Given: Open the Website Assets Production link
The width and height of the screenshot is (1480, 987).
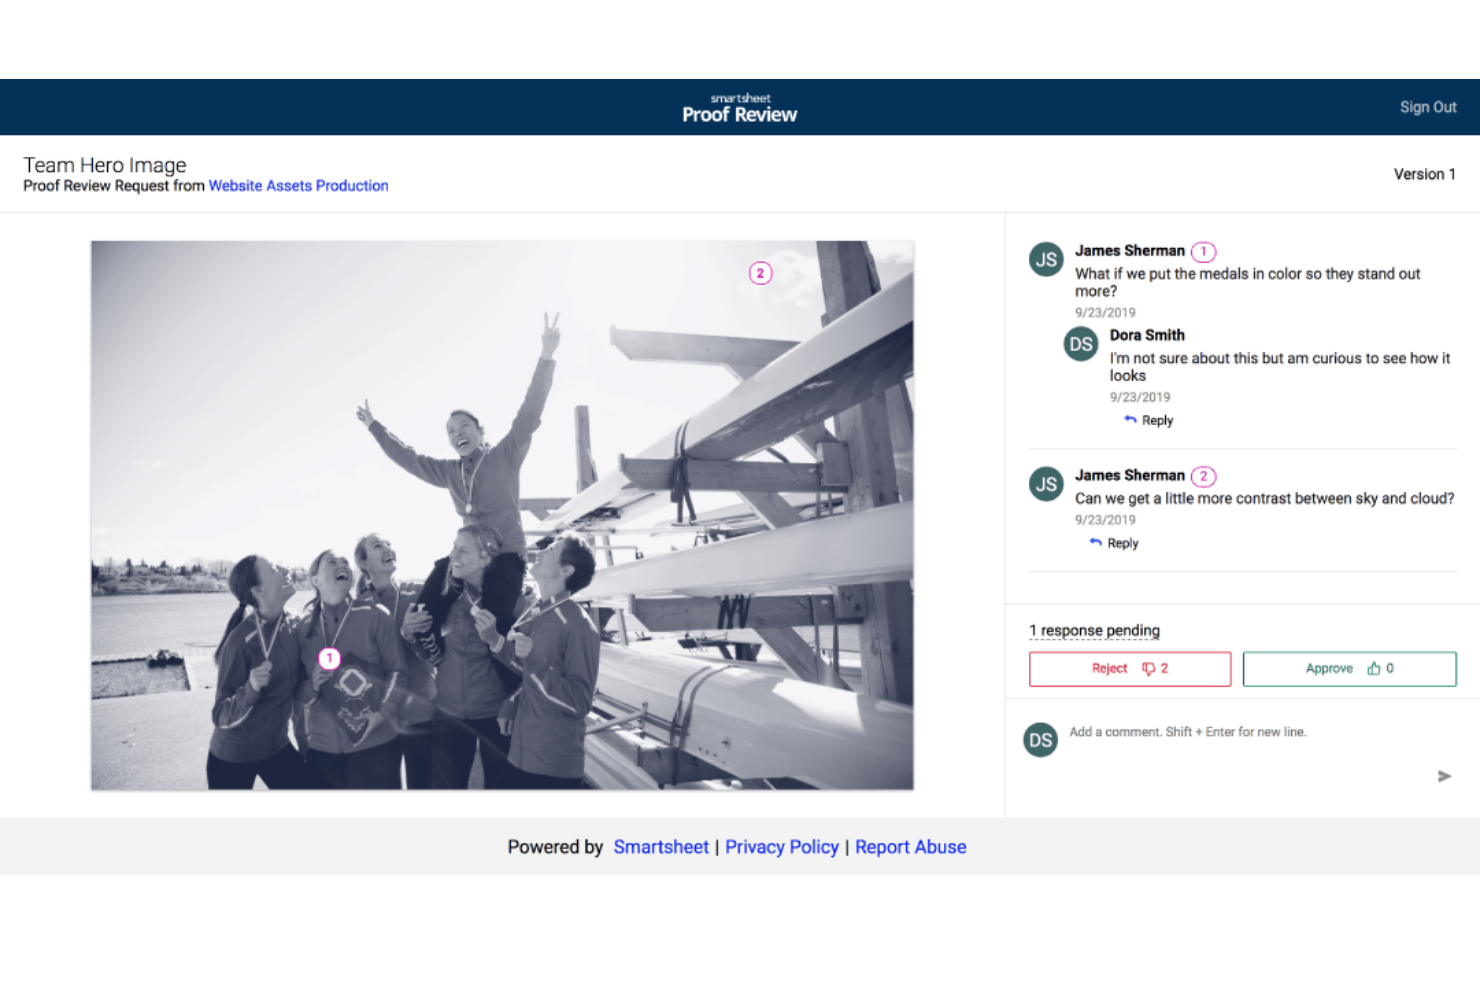Looking at the screenshot, I should coord(298,186).
